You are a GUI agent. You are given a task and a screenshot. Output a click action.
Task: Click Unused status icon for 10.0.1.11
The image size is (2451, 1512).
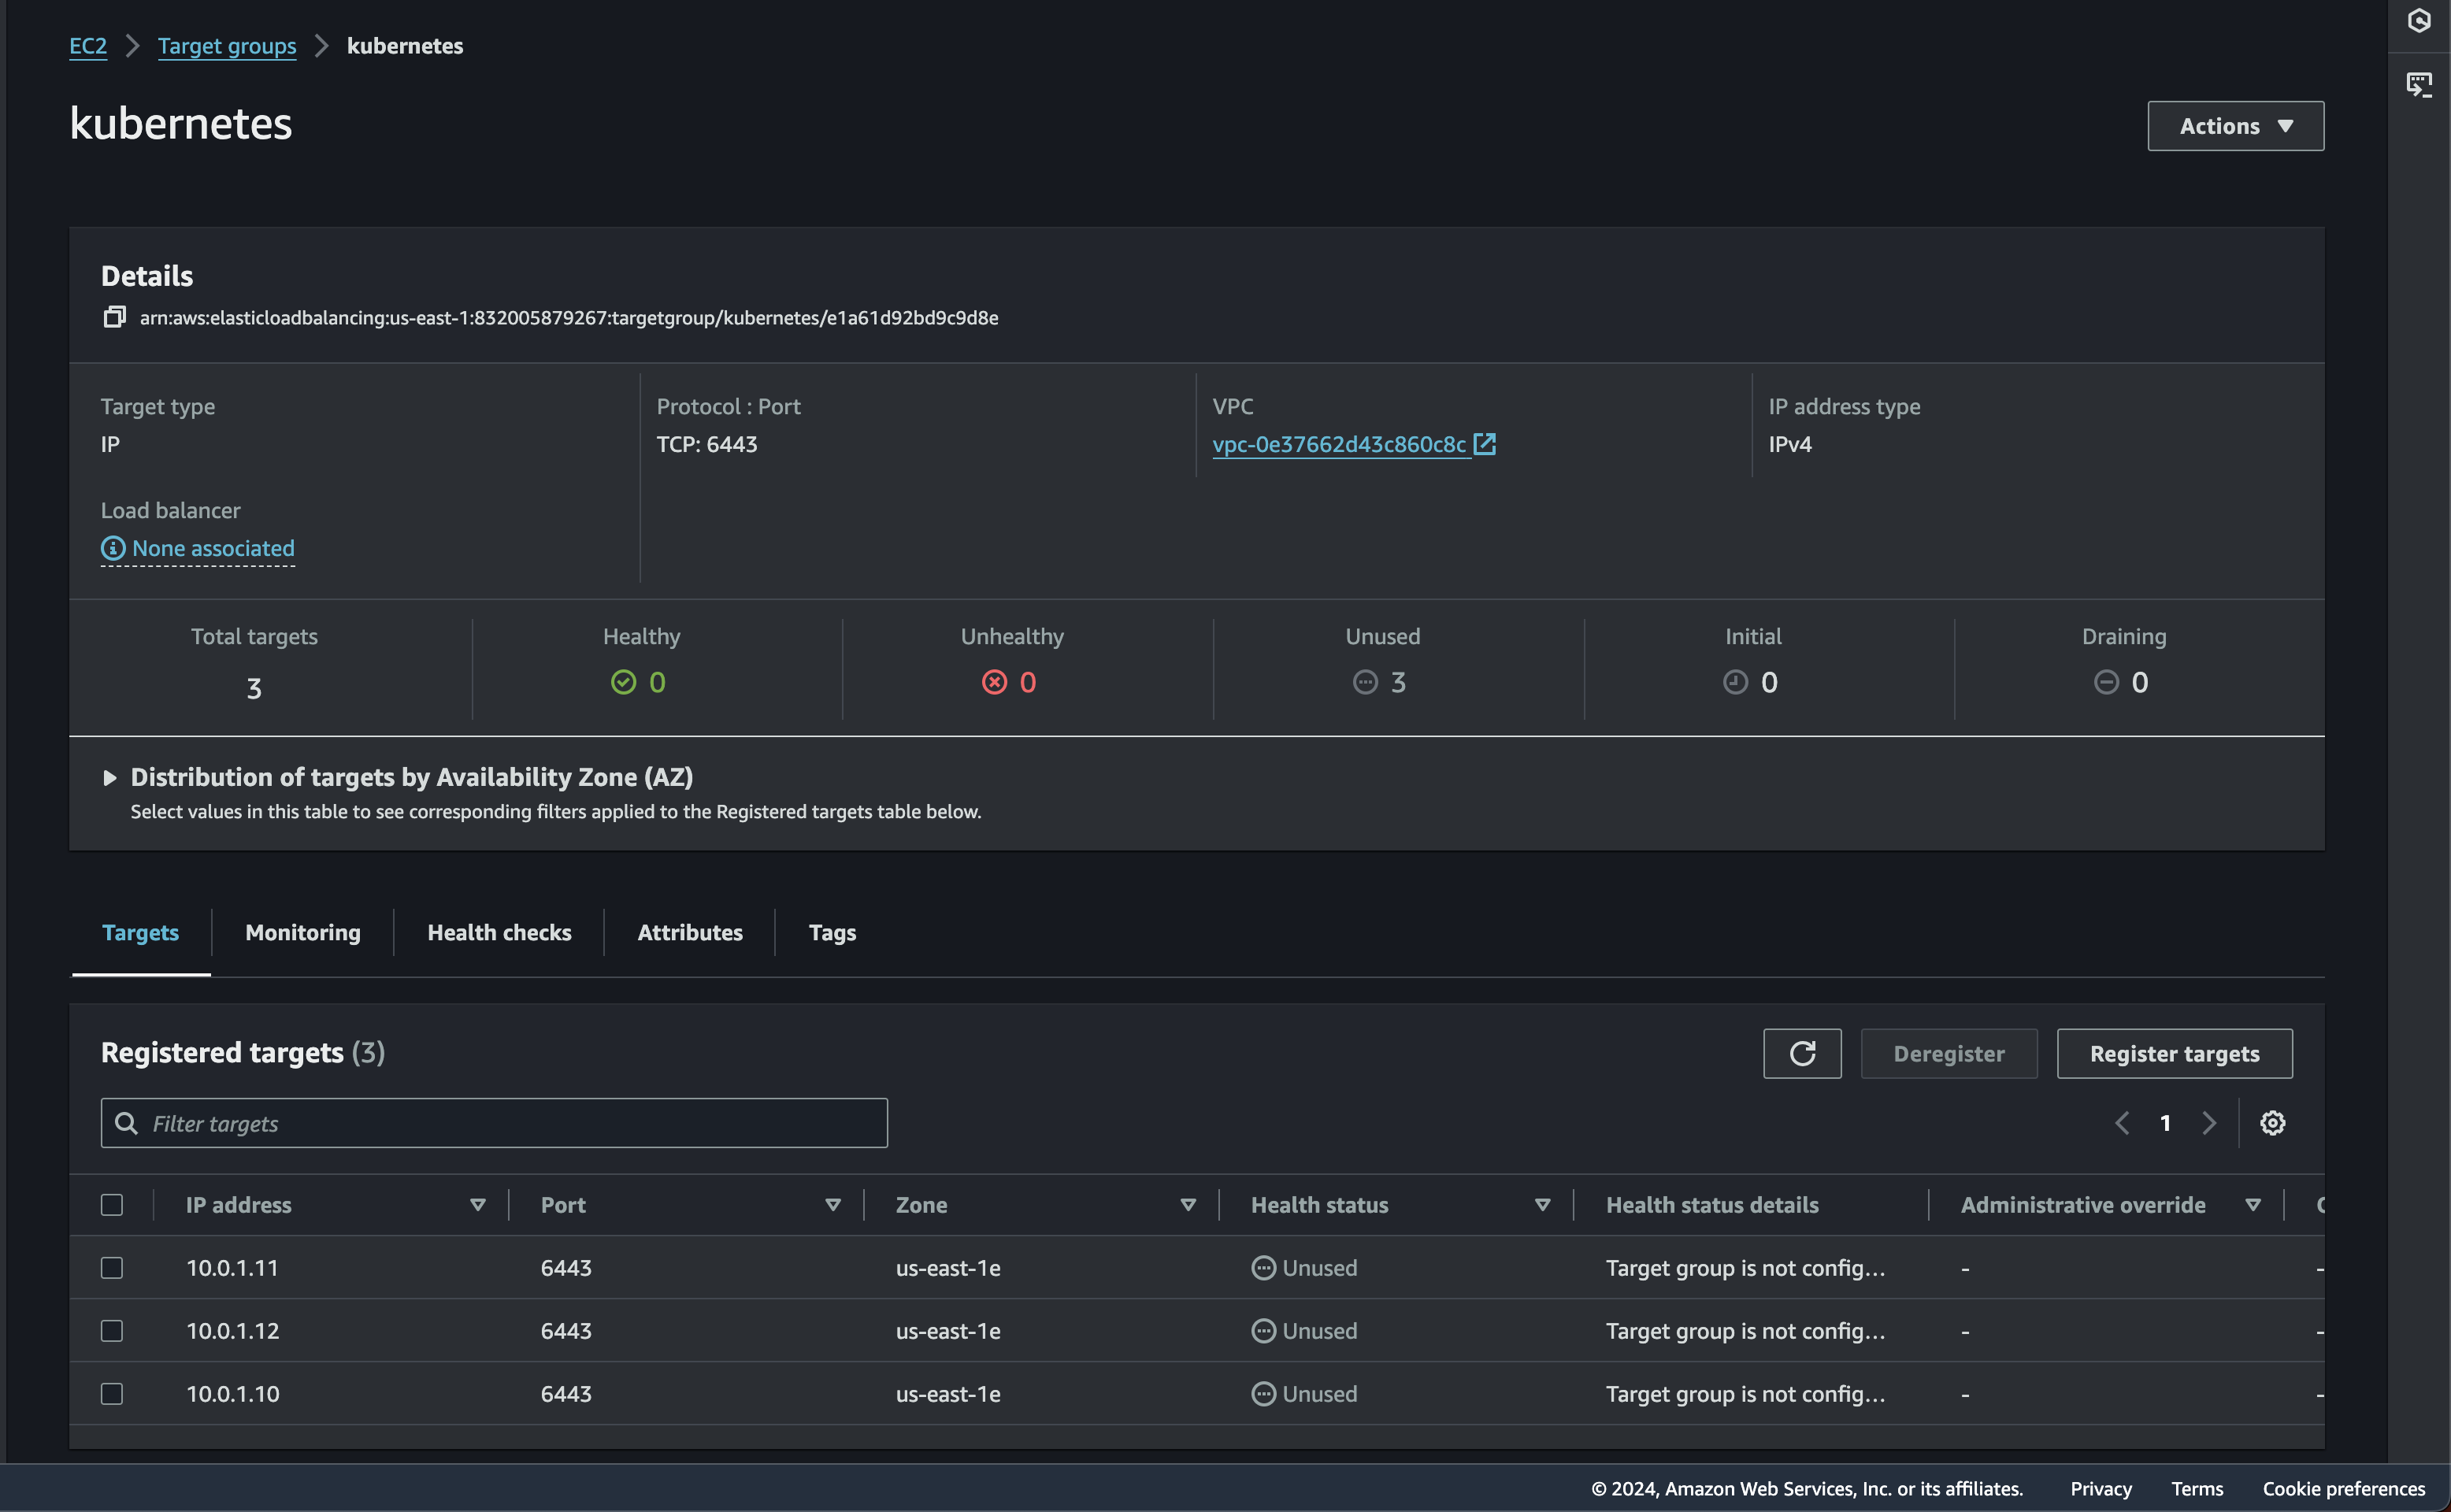tap(1264, 1268)
